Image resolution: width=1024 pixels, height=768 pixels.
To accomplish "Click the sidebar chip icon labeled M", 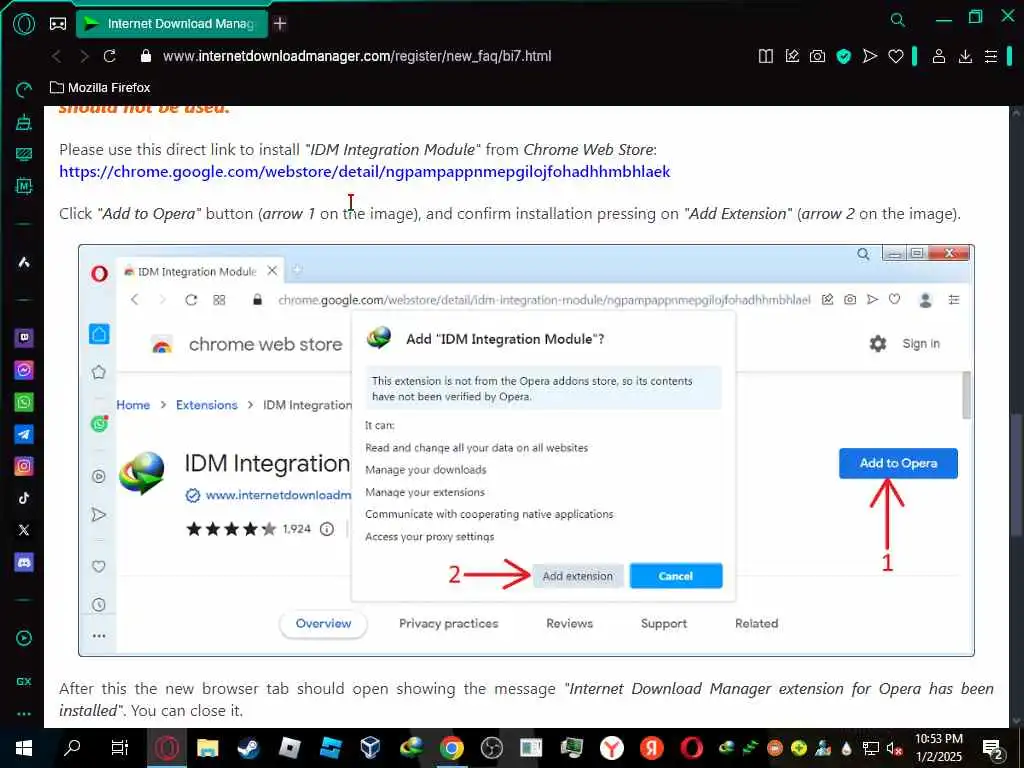I will click(x=24, y=186).
